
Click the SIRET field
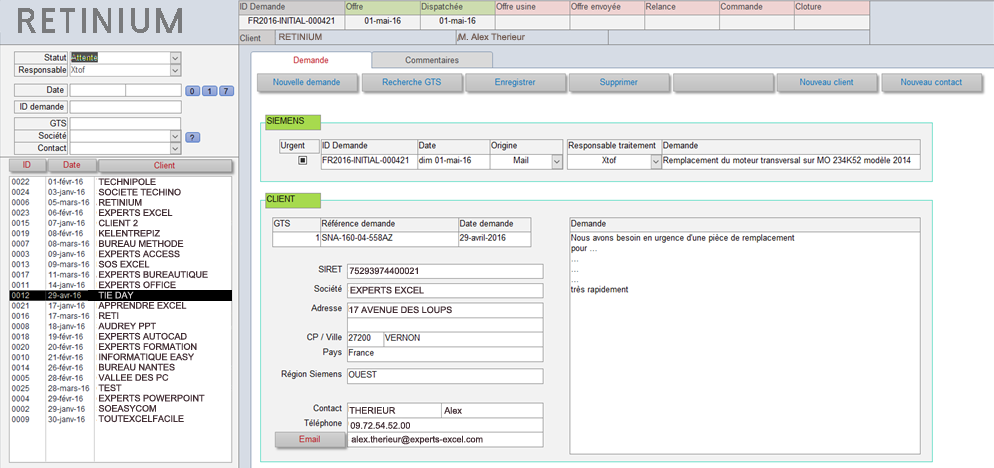[445, 271]
